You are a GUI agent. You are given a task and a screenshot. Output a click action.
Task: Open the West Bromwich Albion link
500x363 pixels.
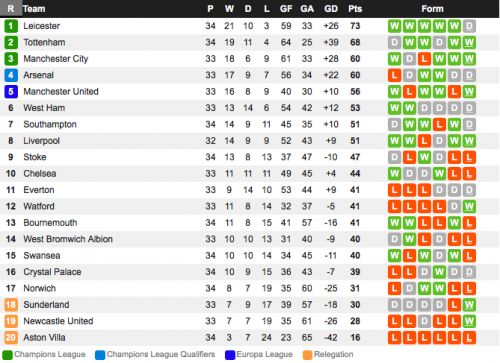(68, 239)
